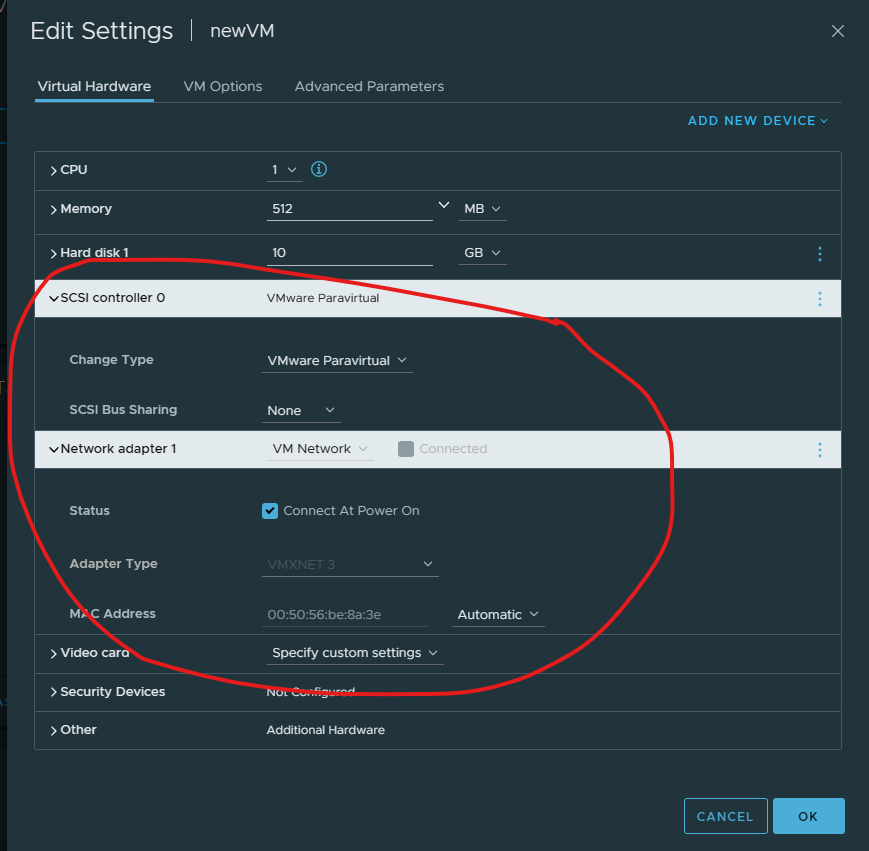Click the CPU info icon
869x851 pixels.
pyautogui.click(x=319, y=169)
